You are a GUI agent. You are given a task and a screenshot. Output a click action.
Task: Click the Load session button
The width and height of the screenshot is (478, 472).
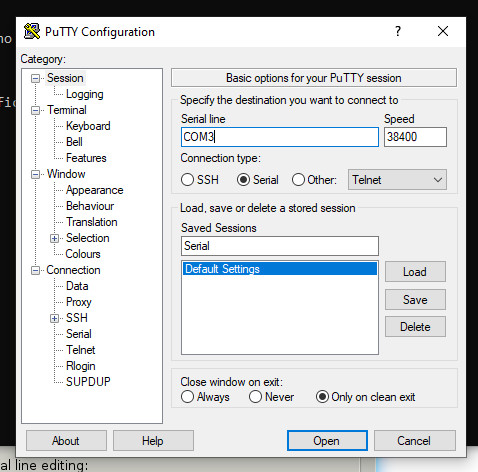[x=415, y=272]
